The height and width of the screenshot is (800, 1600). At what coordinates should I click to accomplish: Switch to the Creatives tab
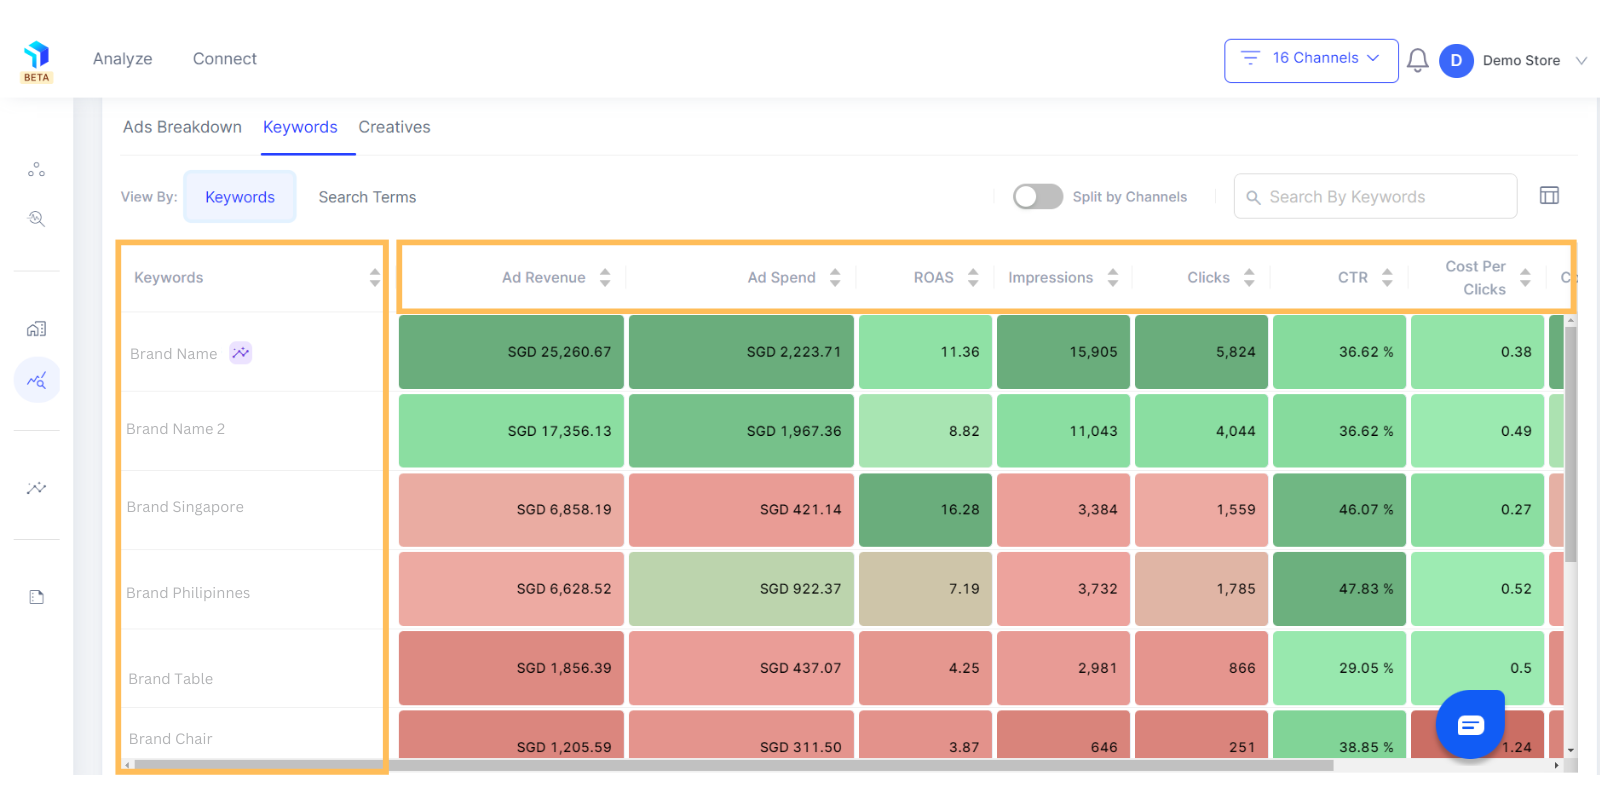tap(394, 127)
